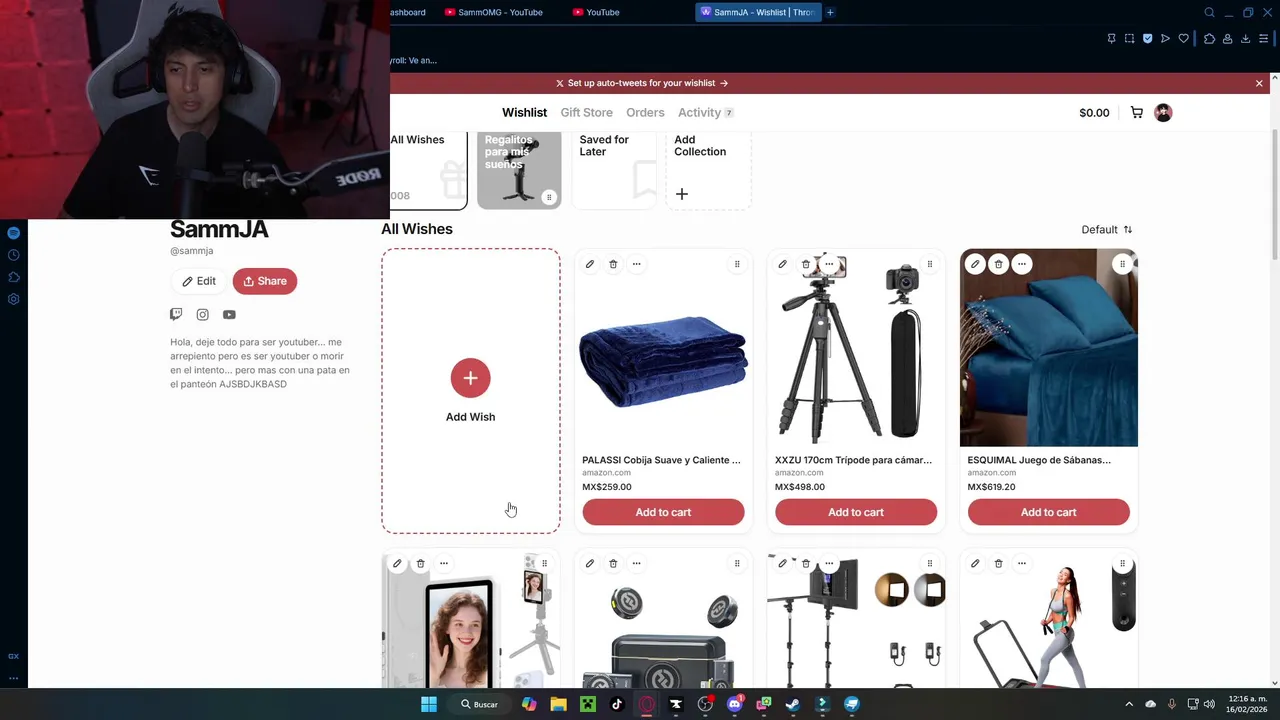Viewport: 1280px width, 720px height.
Task: Open the Default sort order dropdown
Action: click(x=1107, y=229)
